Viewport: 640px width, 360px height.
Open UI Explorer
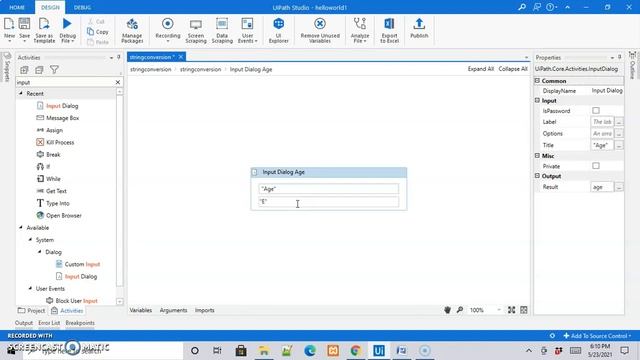tap(279, 30)
